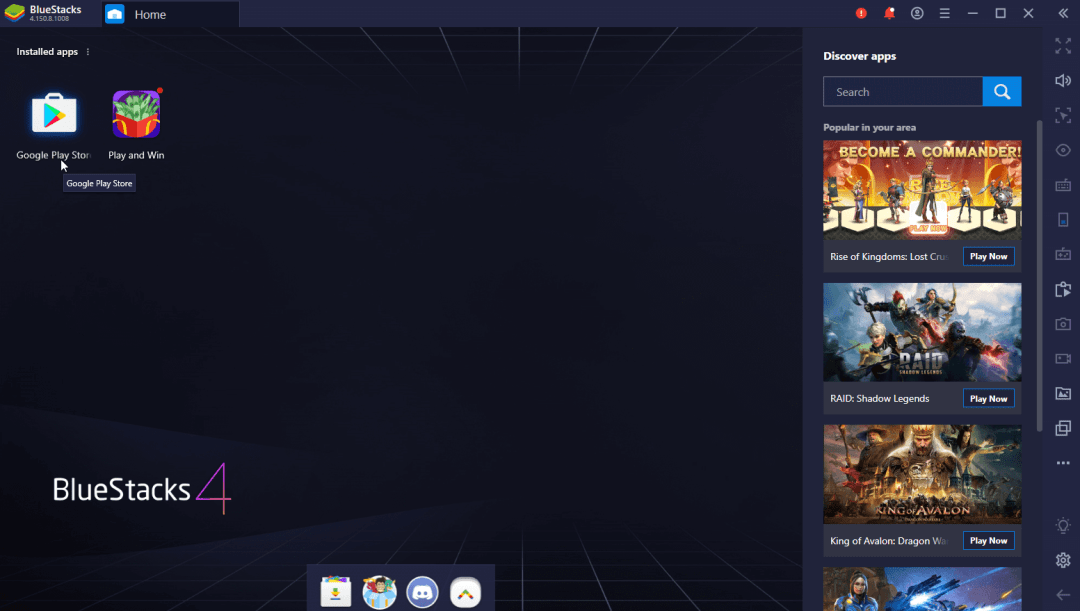Play Now for King of Avalon
The width and height of the screenshot is (1080, 611).
pyautogui.click(x=988, y=541)
